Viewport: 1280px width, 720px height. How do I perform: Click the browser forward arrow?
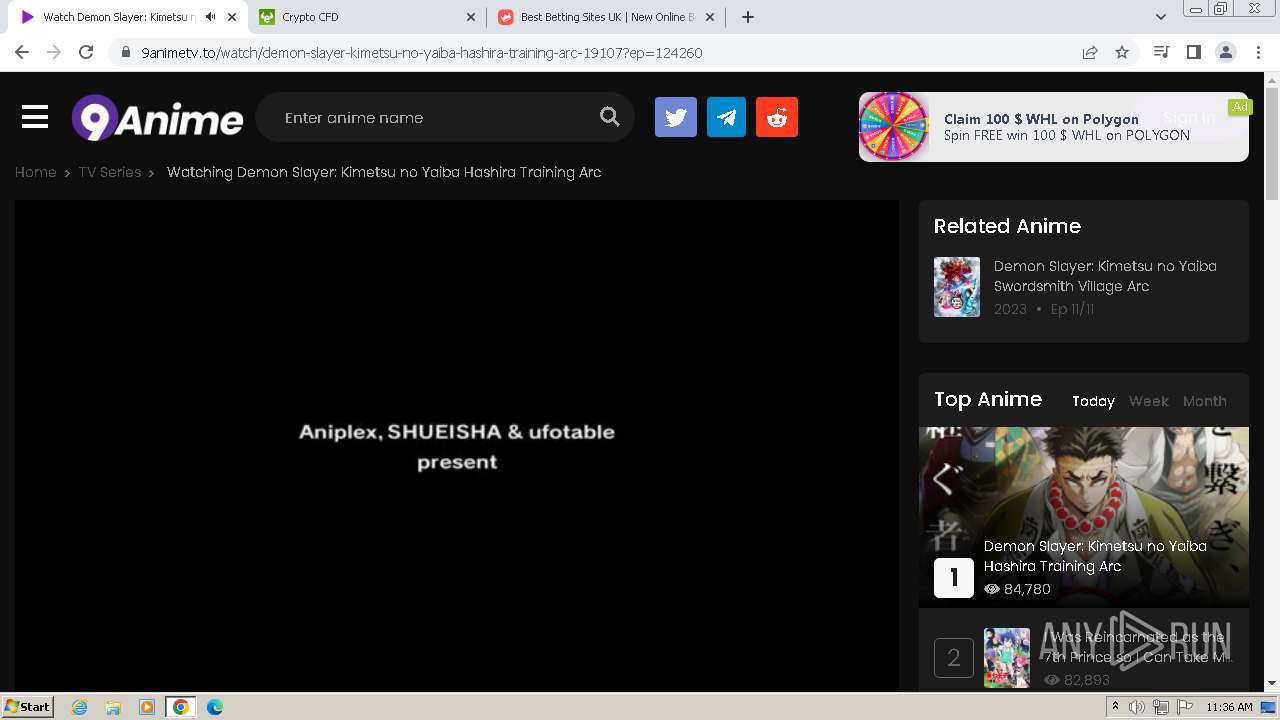pyautogui.click(x=54, y=52)
